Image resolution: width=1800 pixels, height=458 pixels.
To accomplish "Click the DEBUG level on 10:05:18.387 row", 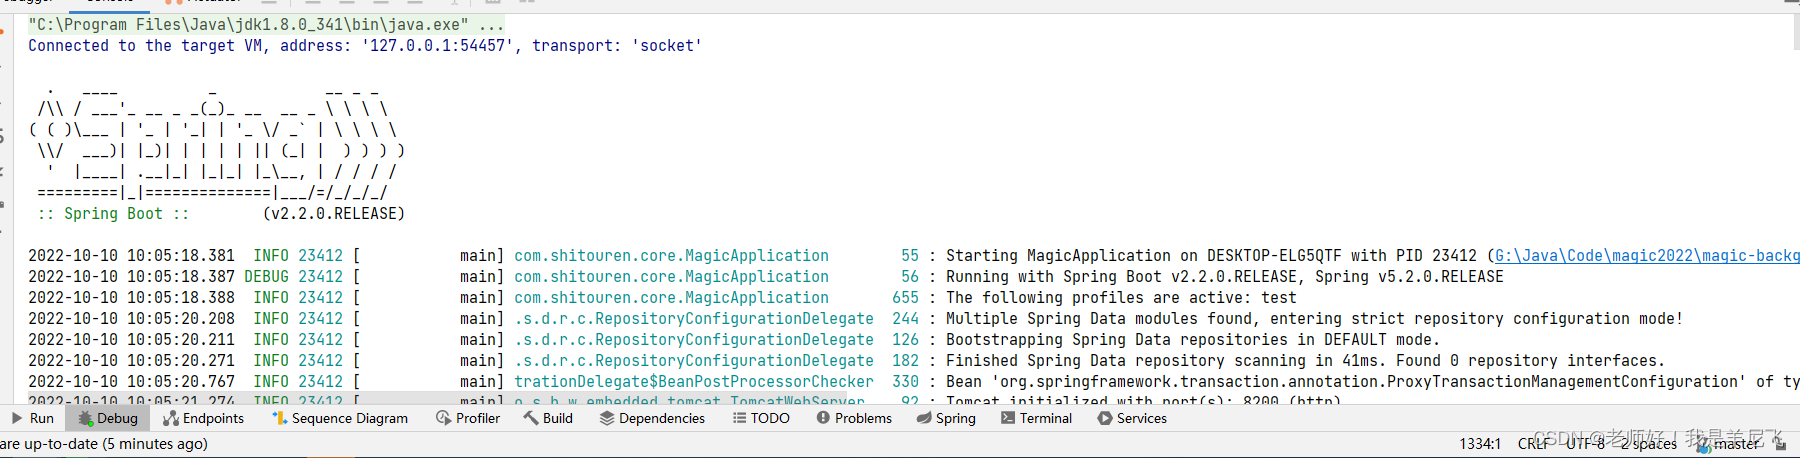I will click(x=266, y=277).
